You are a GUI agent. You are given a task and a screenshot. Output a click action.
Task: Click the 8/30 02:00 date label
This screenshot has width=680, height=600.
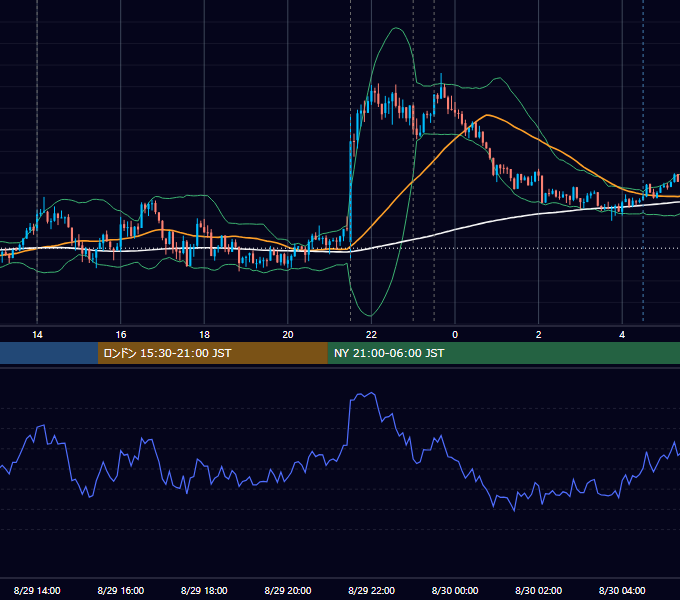pos(539,590)
